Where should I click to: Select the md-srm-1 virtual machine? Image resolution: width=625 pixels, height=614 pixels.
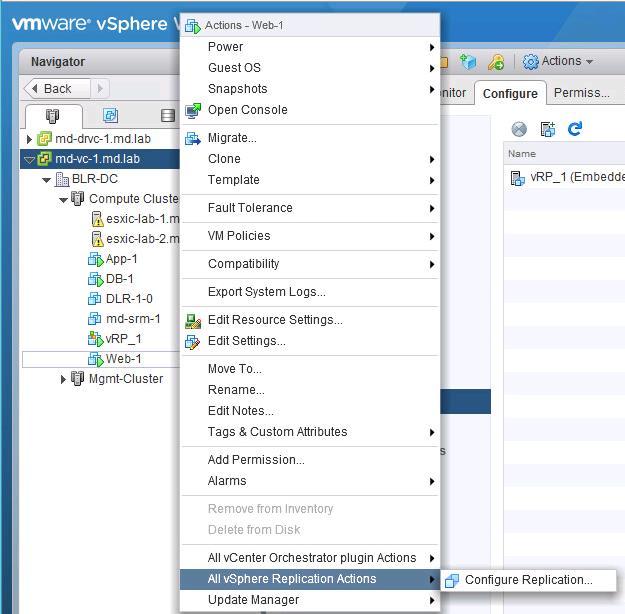(133, 319)
